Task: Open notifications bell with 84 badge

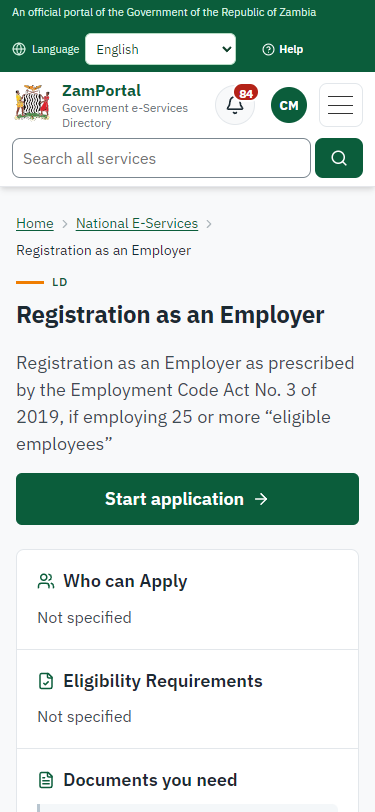Action: [x=235, y=105]
